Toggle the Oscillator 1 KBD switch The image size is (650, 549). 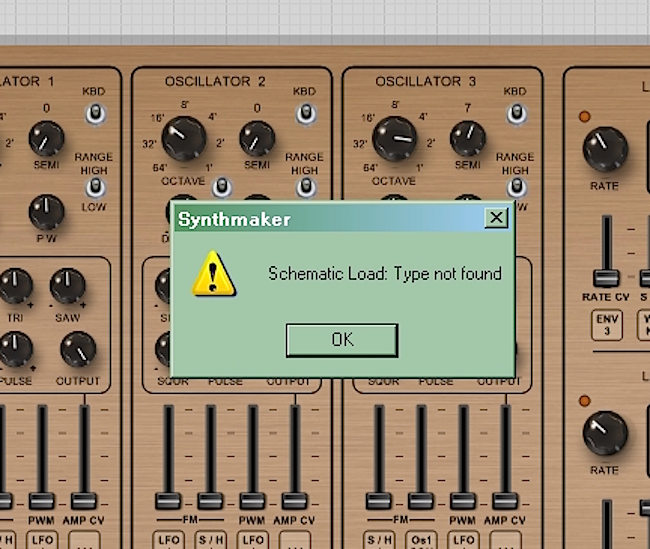click(95, 114)
